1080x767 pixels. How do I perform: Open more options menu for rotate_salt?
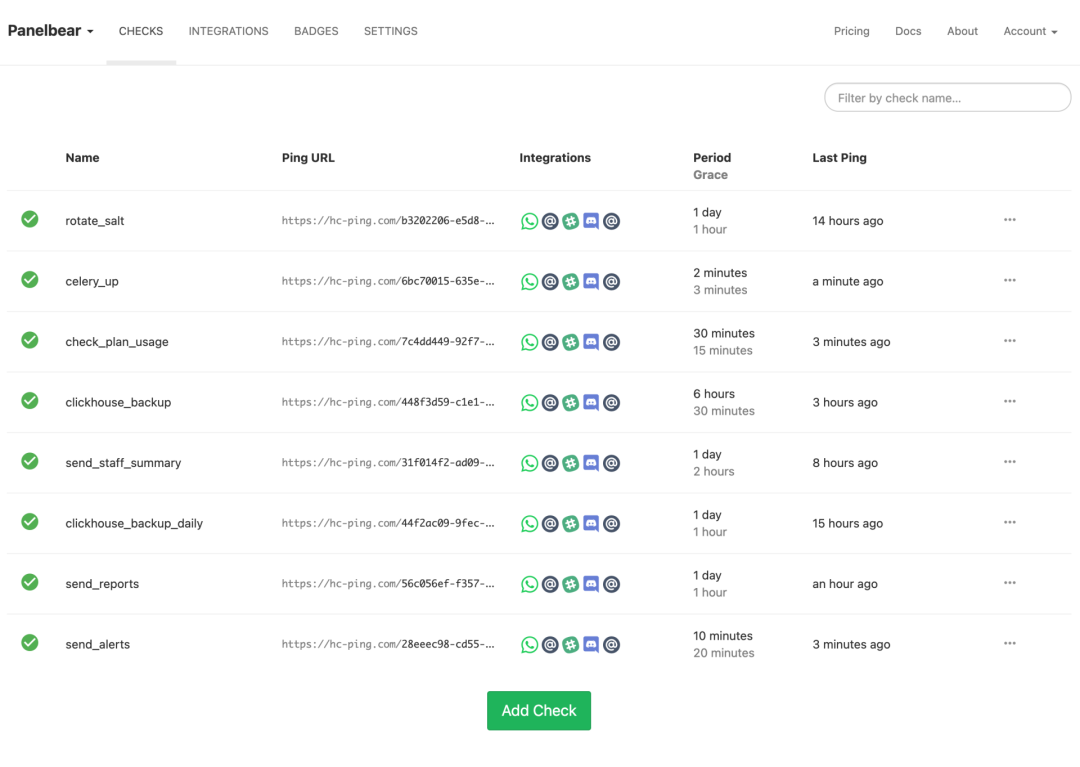point(1009,220)
